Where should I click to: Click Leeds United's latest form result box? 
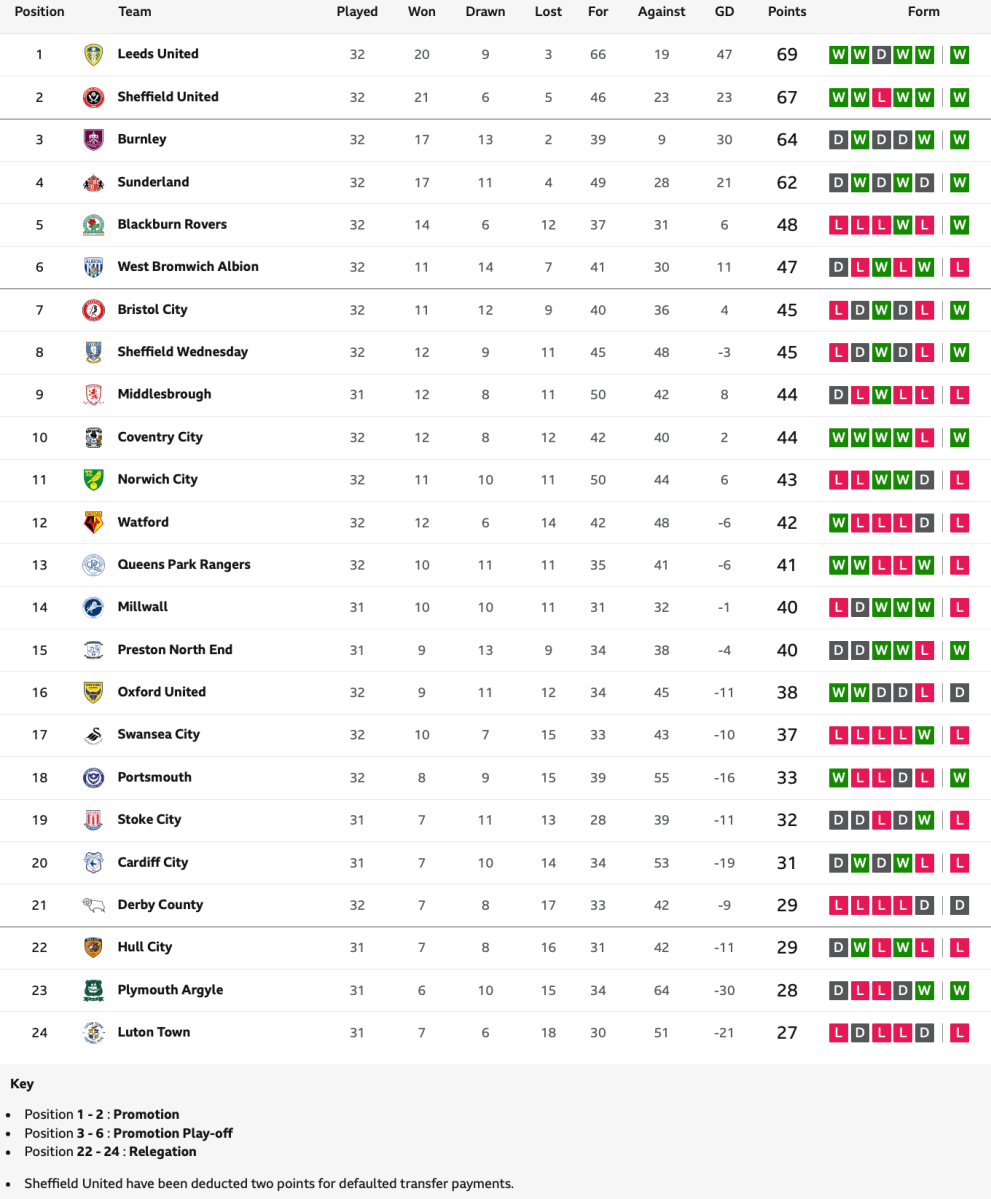click(959, 55)
